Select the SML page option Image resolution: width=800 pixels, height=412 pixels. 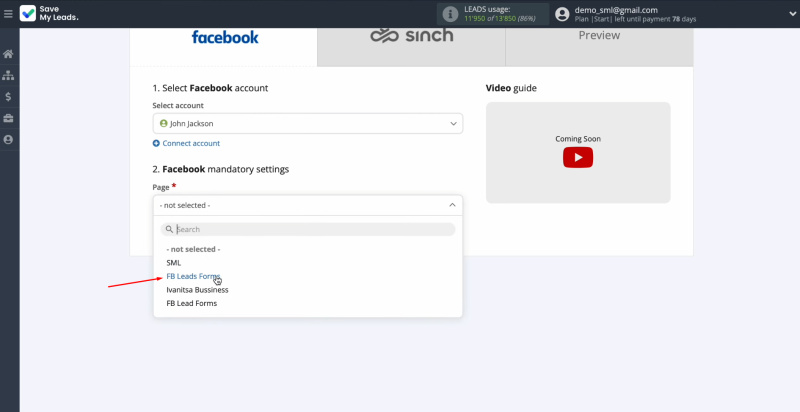173,263
